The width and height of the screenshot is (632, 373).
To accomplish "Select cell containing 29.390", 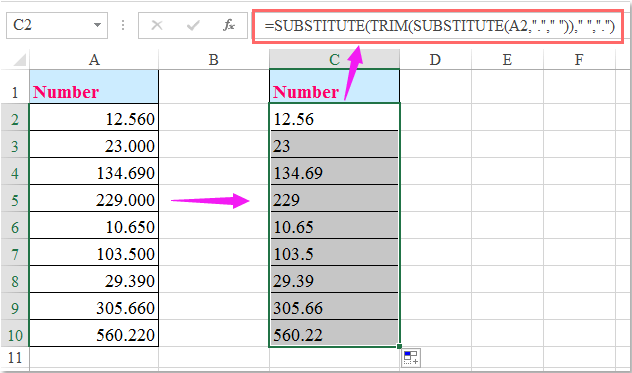I will point(94,279).
